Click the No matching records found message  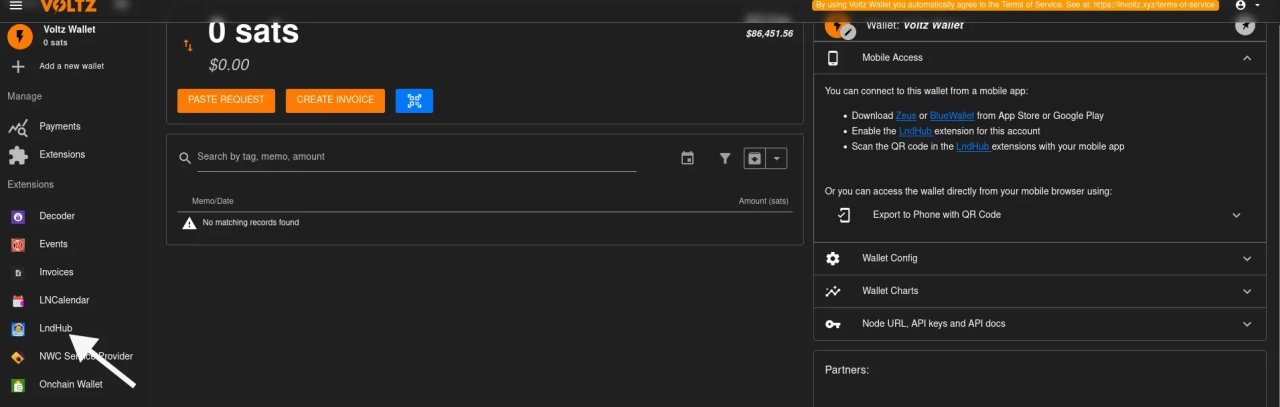251,223
